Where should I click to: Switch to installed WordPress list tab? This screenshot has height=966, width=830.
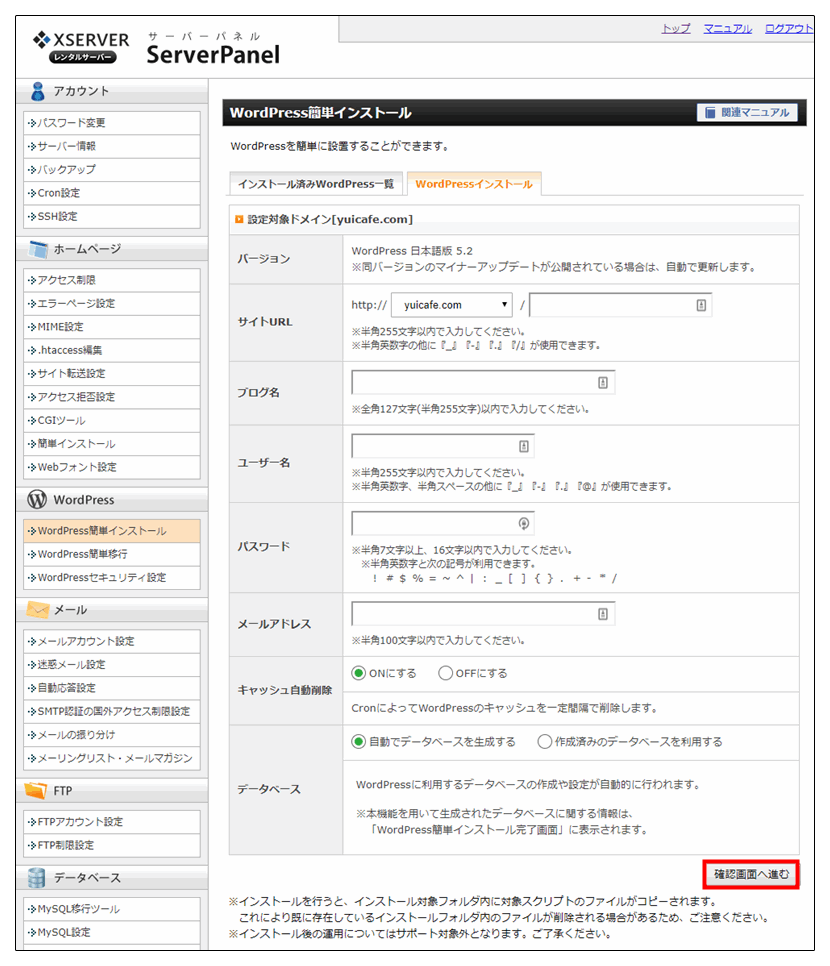(x=316, y=184)
